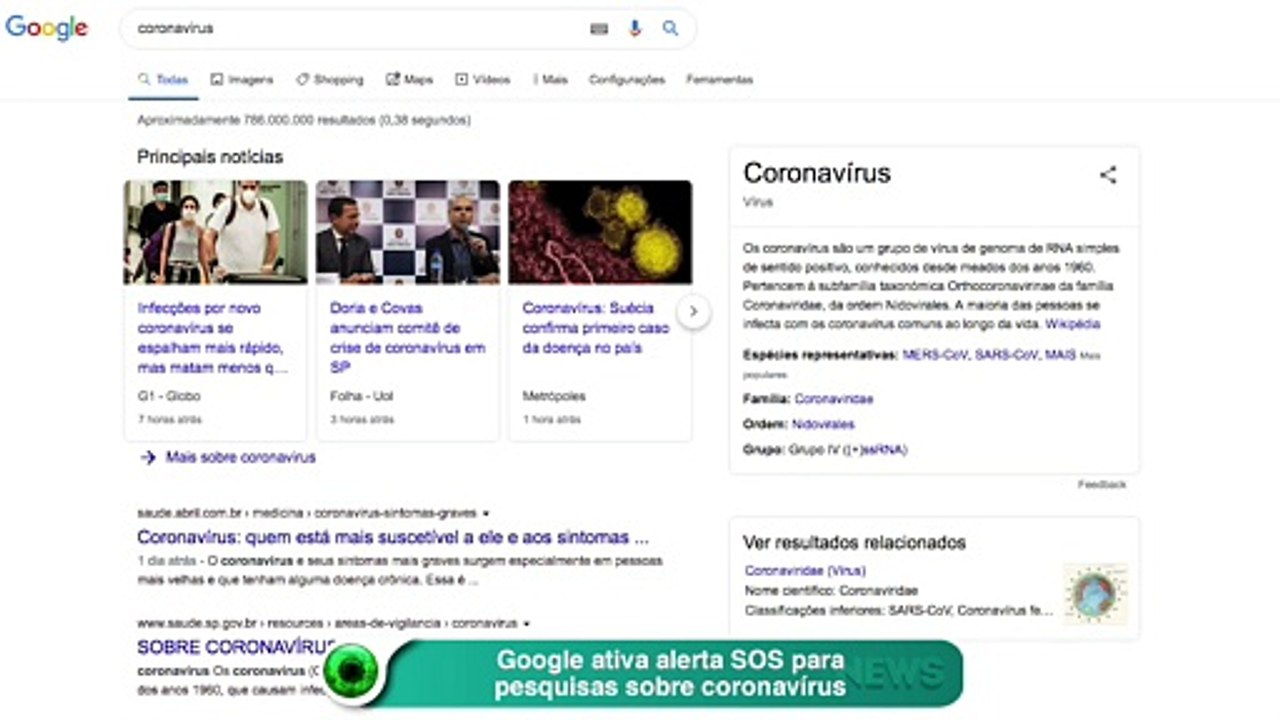1280x720 pixels.
Task: Open 'Infecções por novo coronavírus' news headline
Action: click(x=214, y=338)
